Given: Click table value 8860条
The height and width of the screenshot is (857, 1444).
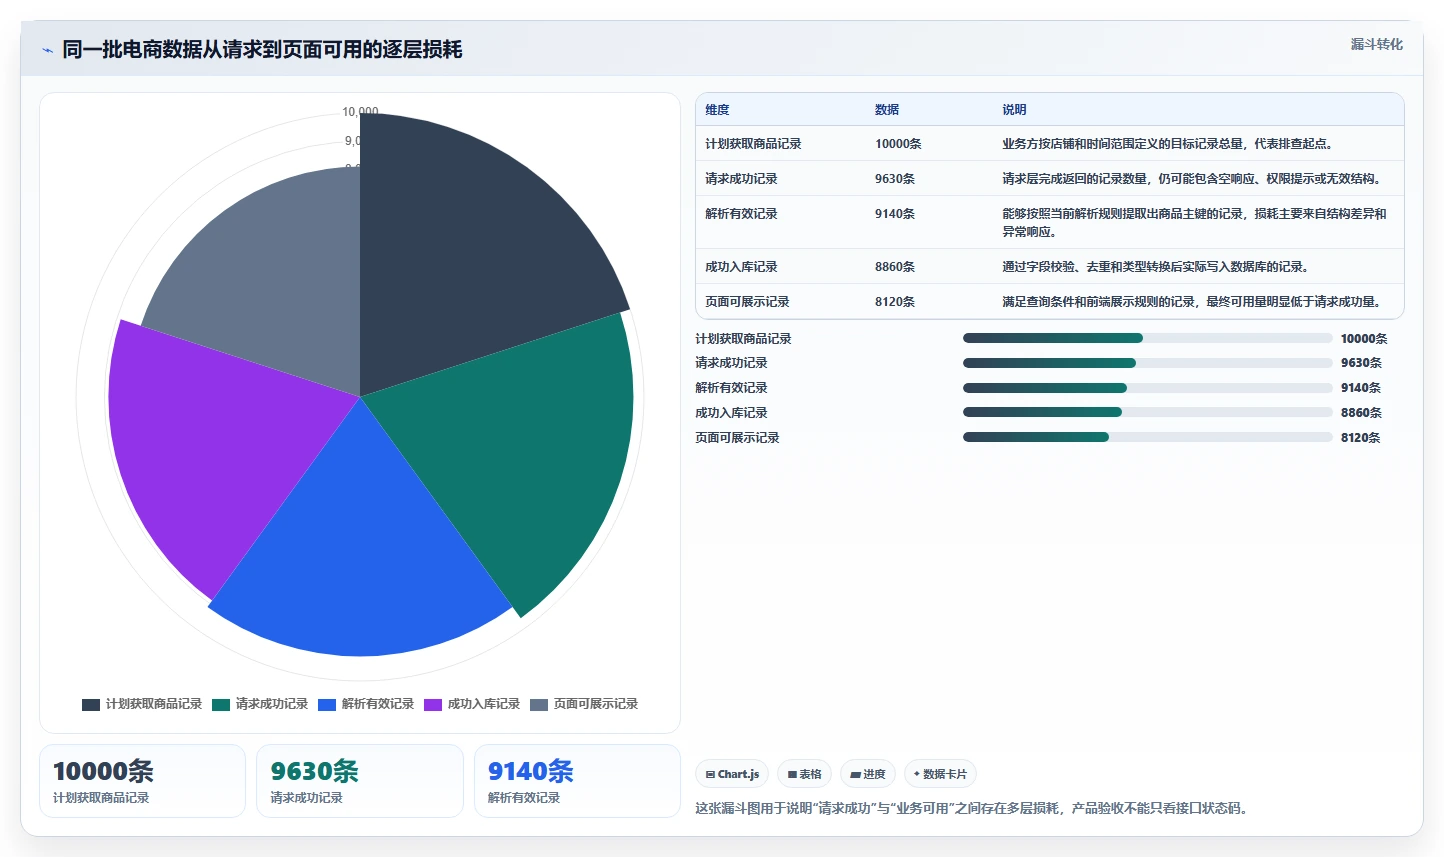Looking at the screenshot, I should 895,267.
